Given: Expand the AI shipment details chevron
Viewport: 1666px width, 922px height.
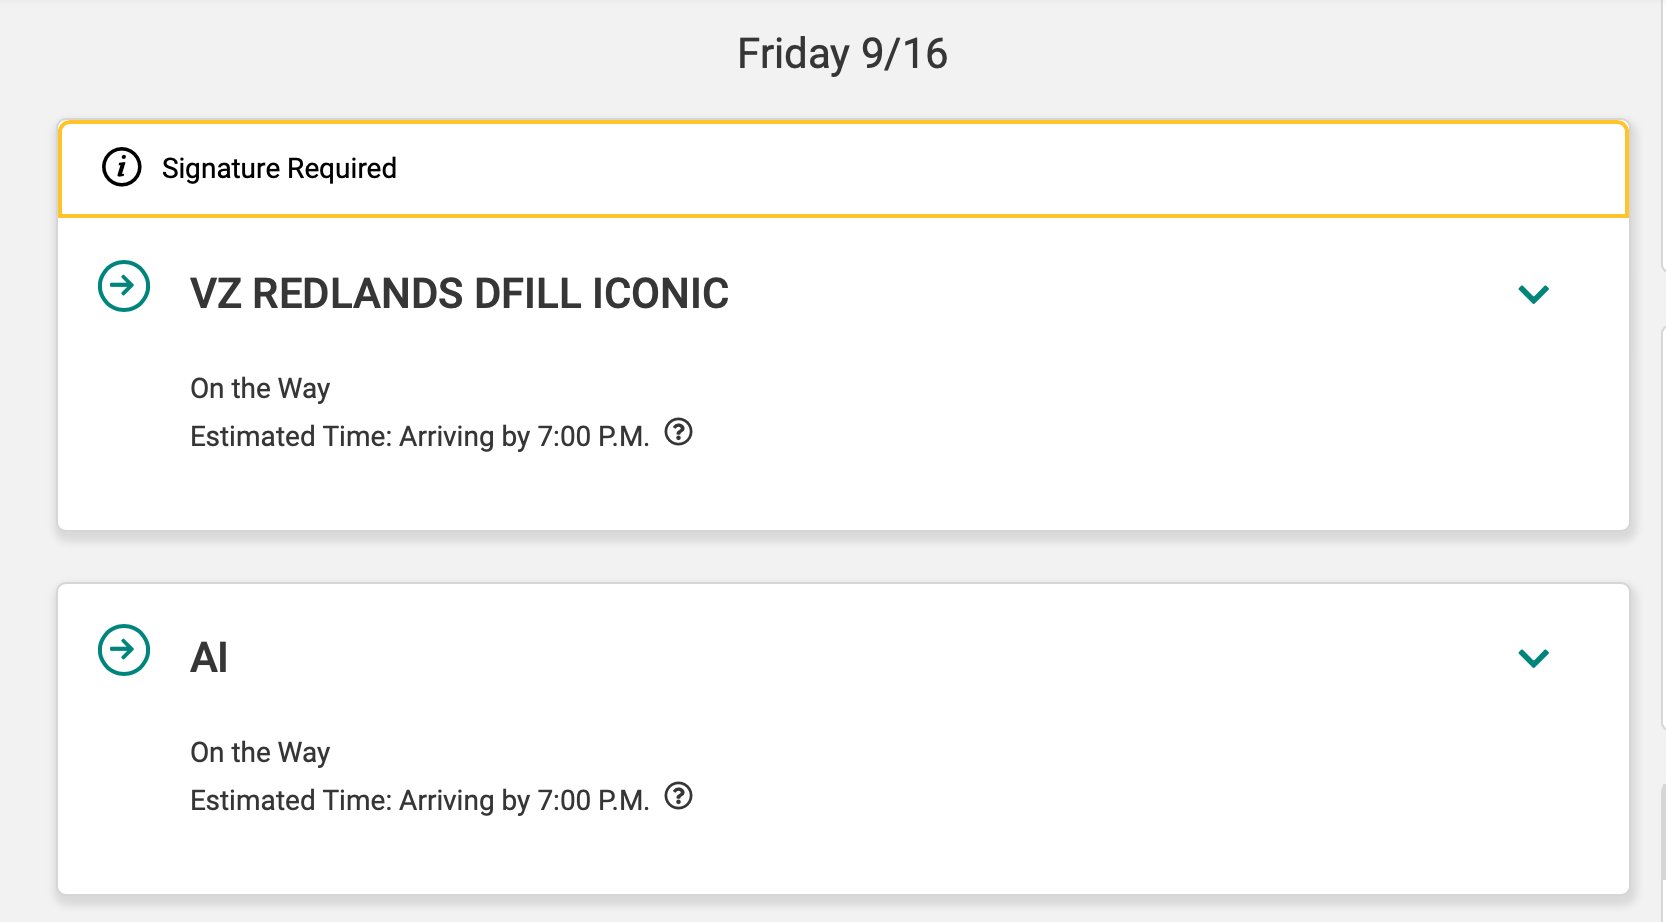Looking at the screenshot, I should click(1533, 658).
